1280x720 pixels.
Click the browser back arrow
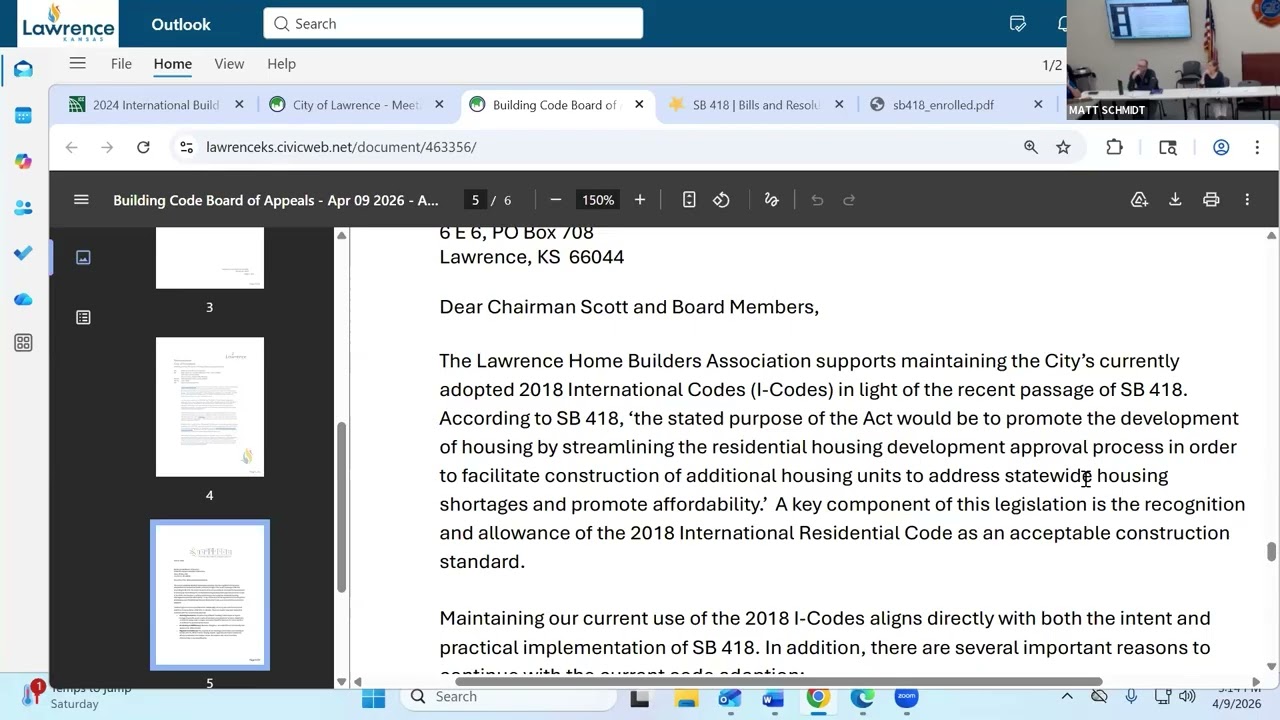[x=71, y=147]
